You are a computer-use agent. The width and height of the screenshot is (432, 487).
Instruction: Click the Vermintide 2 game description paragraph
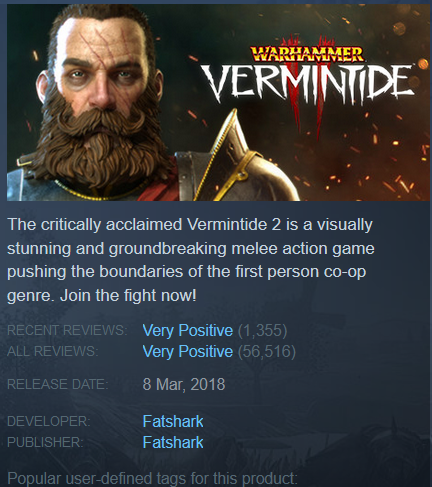tap(191, 260)
